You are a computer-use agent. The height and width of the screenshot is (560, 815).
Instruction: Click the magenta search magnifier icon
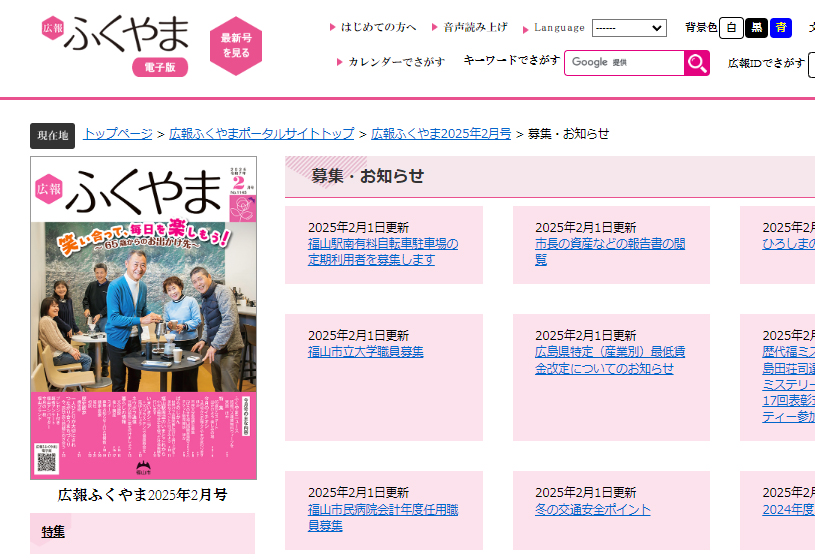click(696, 63)
